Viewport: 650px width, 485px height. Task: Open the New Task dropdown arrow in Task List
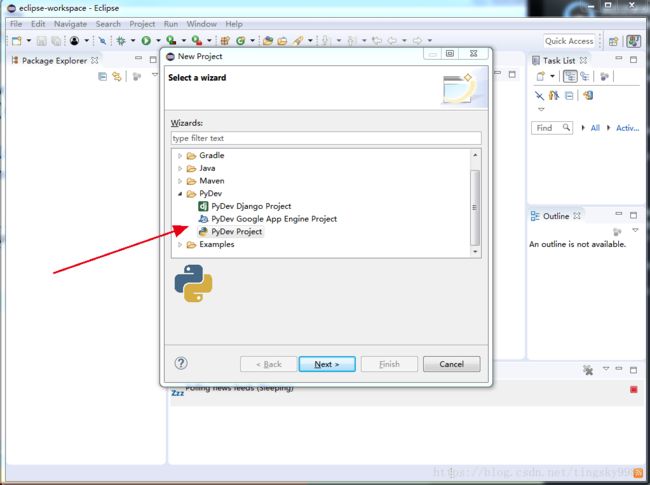[x=552, y=76]
